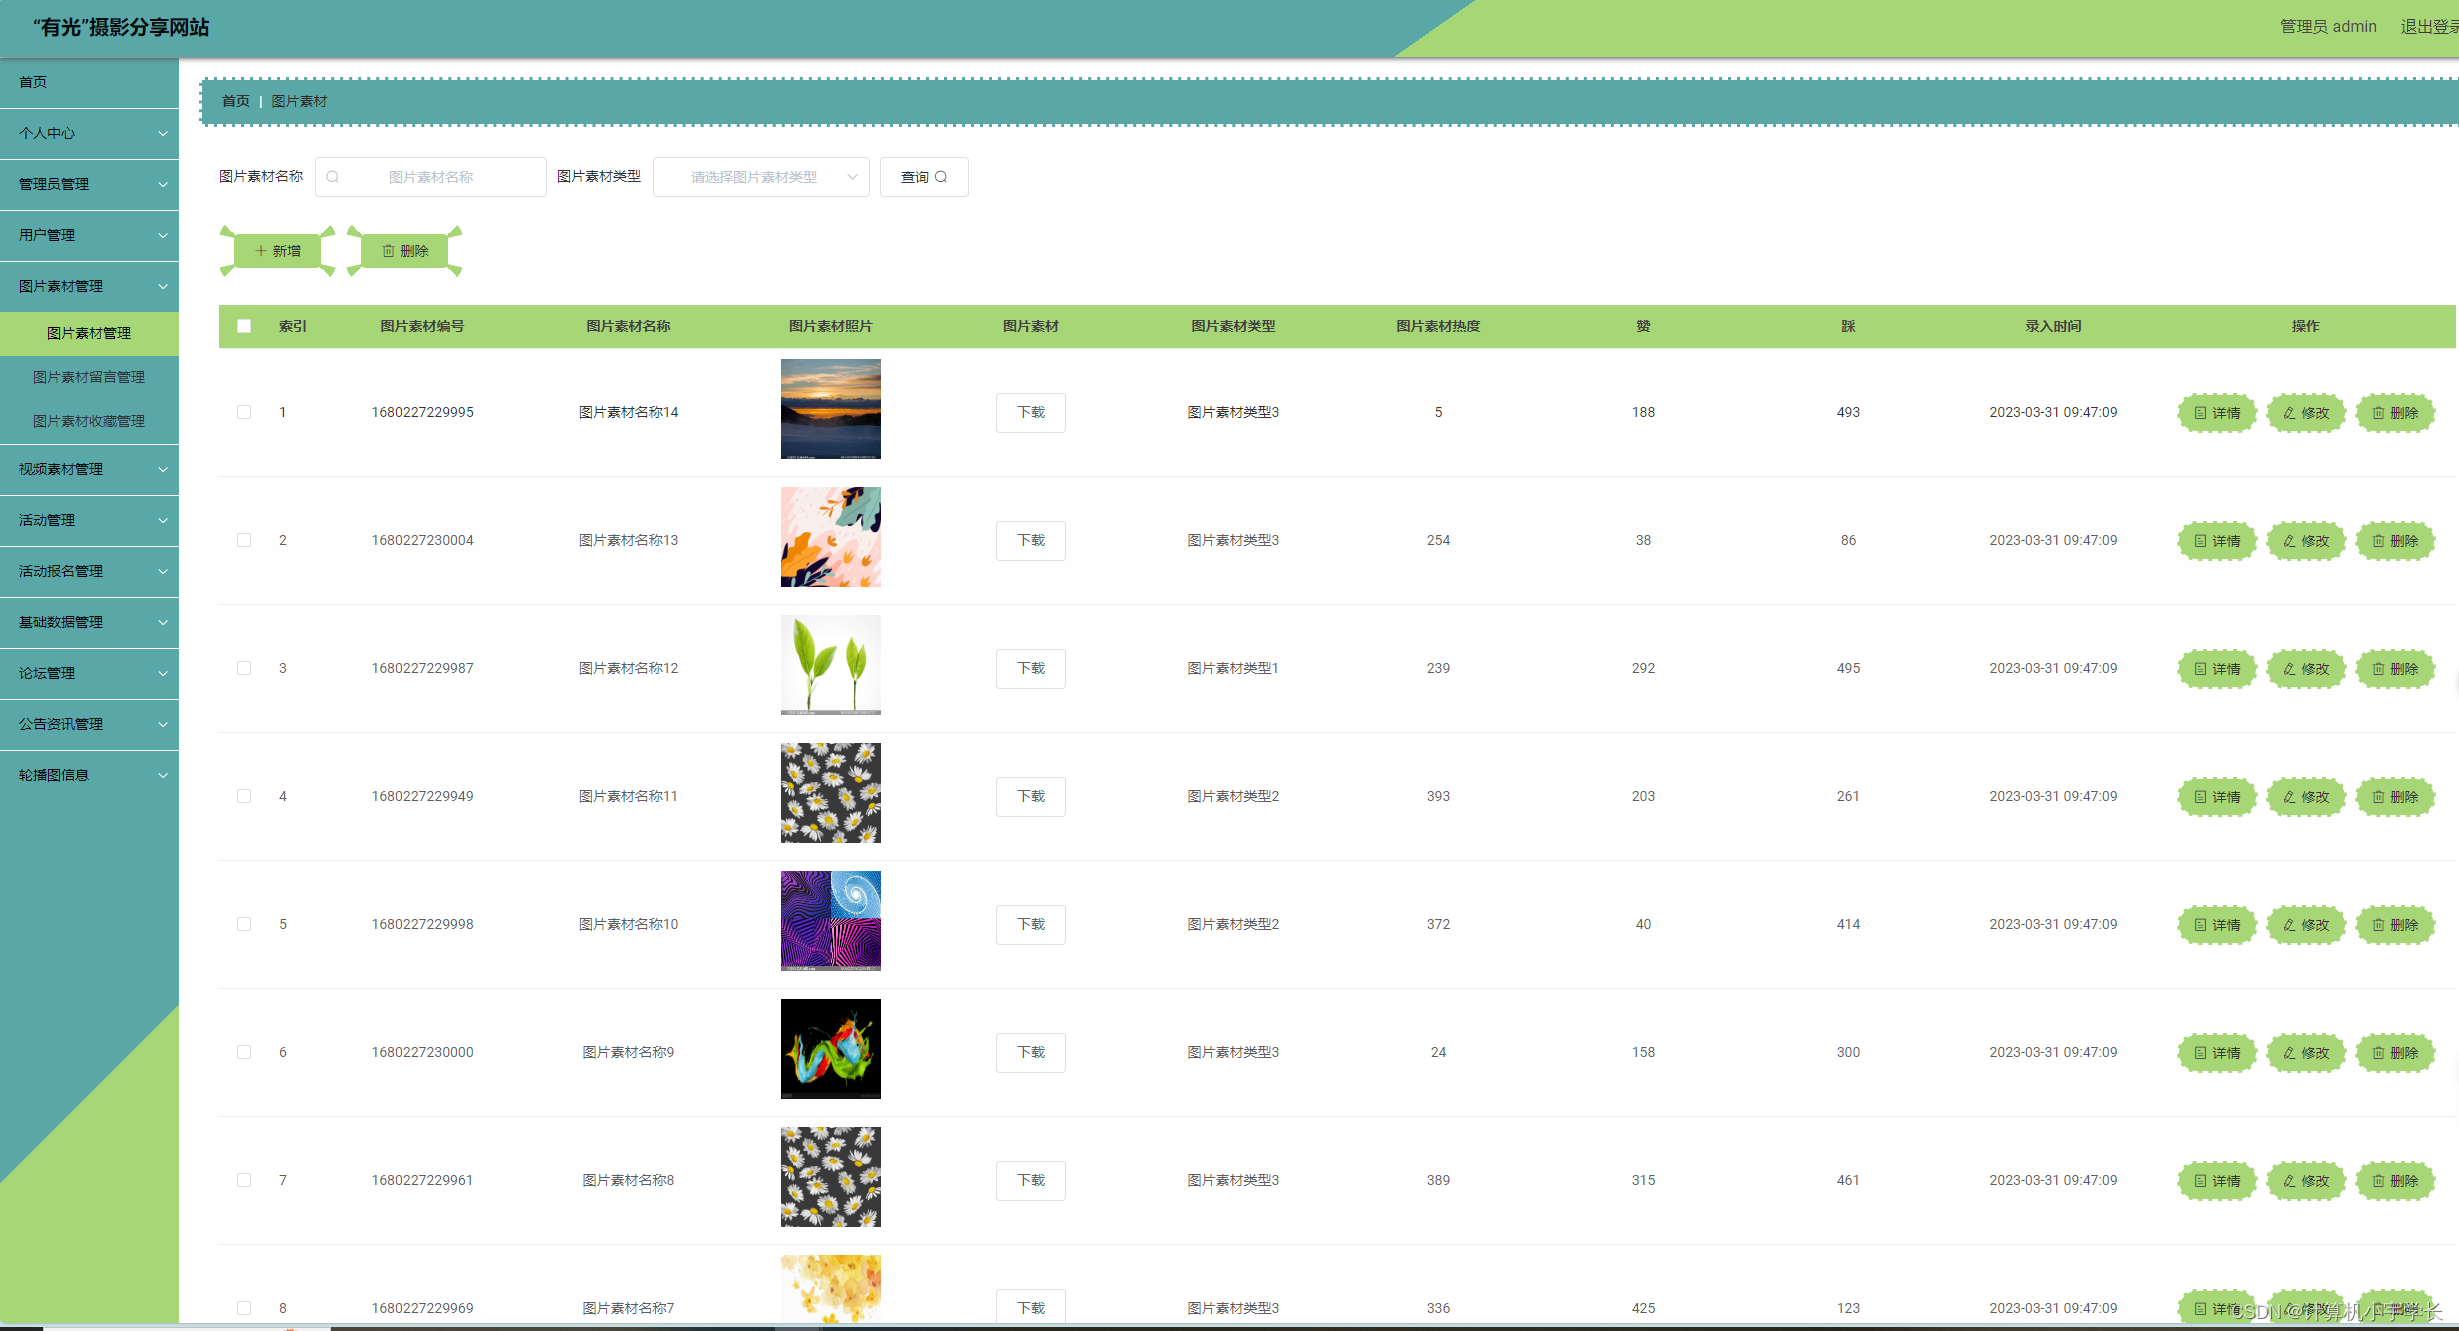This screenshot has height=1331, width=2459.
Task: Click the 详情 button for row 4
Action: coord(2217,797)
